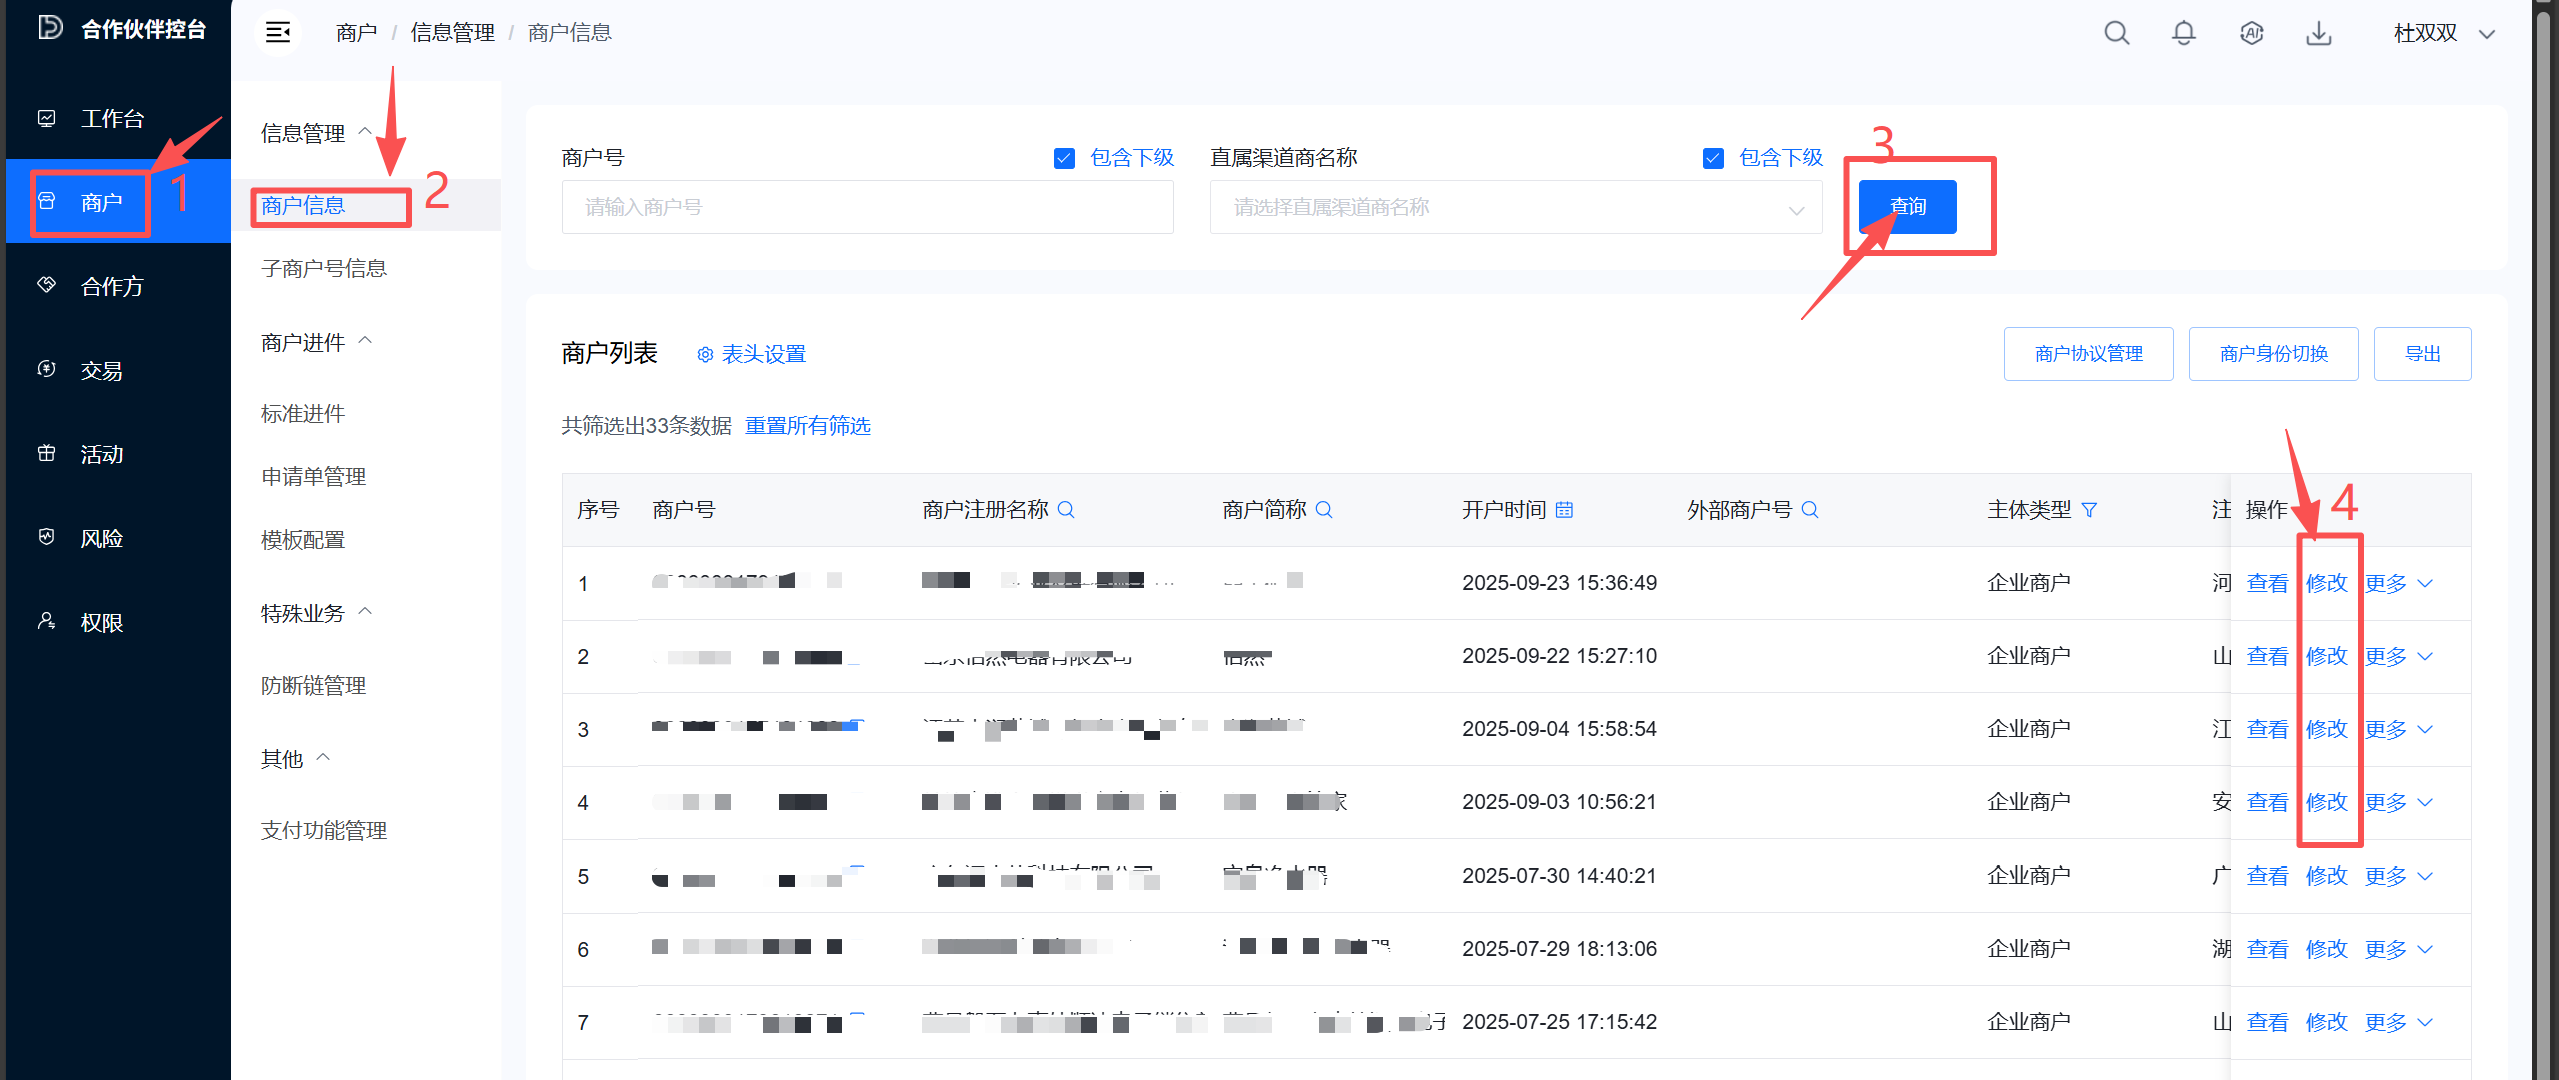Image resolution: width=2559 pixels, height=1080 pixels.
Task: Select 防断链管理 submenu item
Action: coord(314,685)
